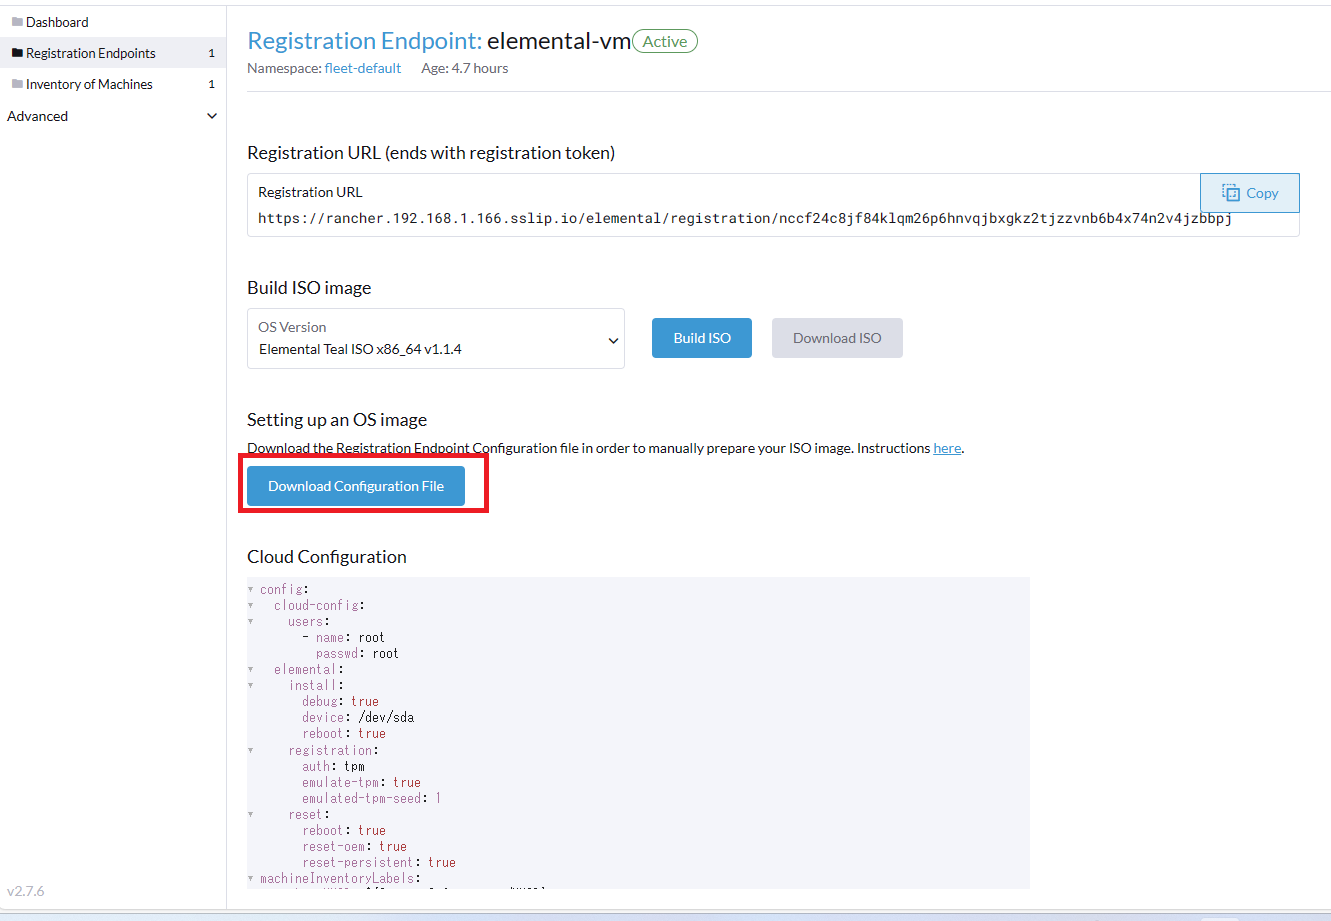Open the 'here' instructions link
The image size is (1331, 921).
[x=947, y=448]
